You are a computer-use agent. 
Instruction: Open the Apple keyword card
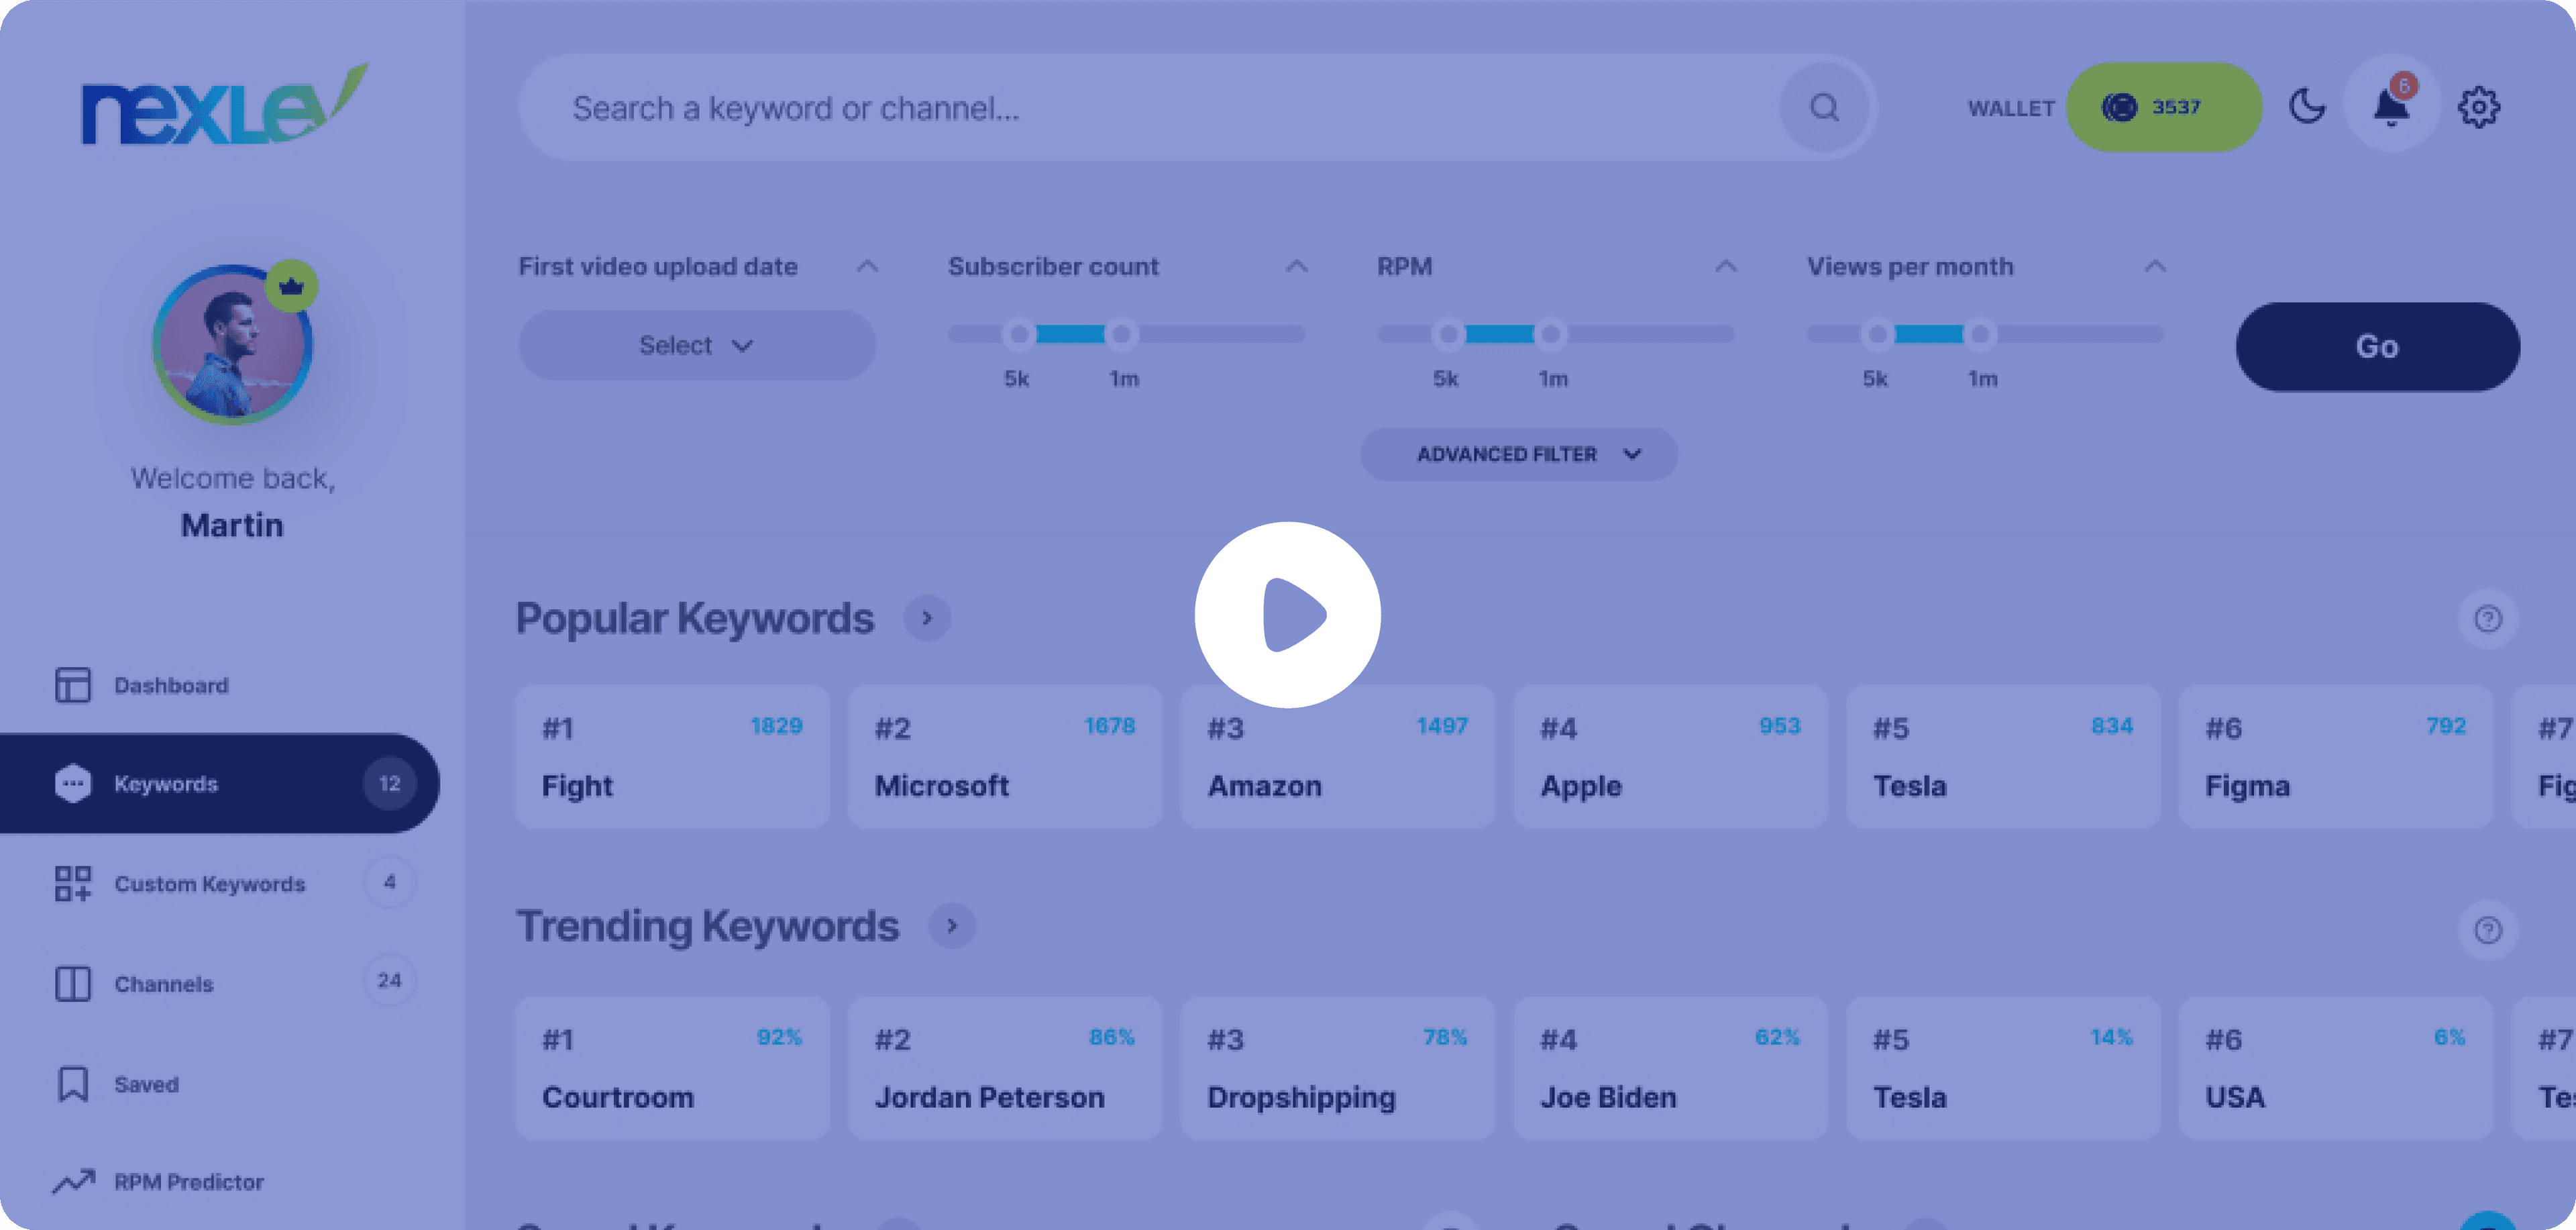(x=1670, y=756)
